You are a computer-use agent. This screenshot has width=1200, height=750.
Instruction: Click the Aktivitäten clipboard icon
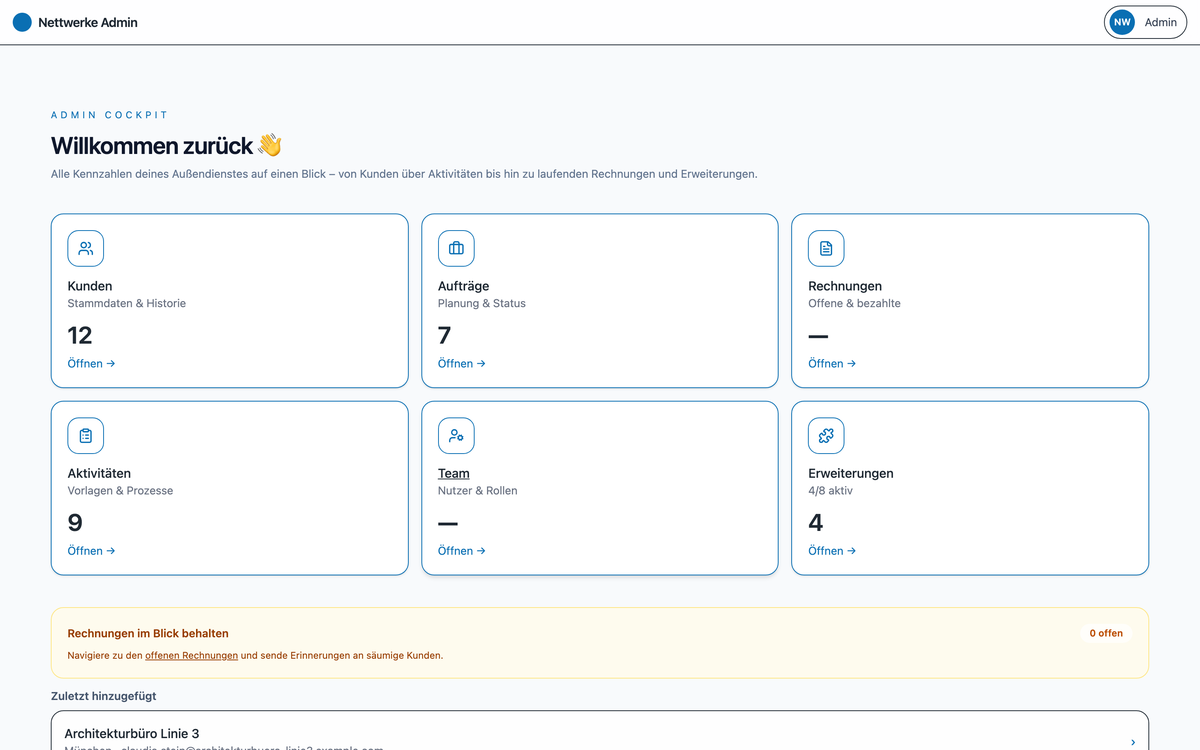[86, 435]
